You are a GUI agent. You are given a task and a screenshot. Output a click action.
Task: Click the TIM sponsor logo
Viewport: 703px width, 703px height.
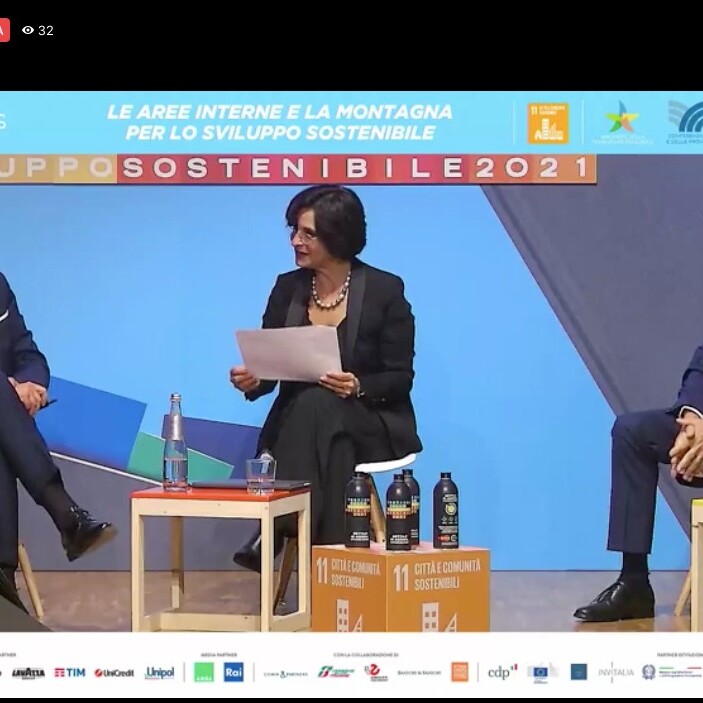coord(70,673)
